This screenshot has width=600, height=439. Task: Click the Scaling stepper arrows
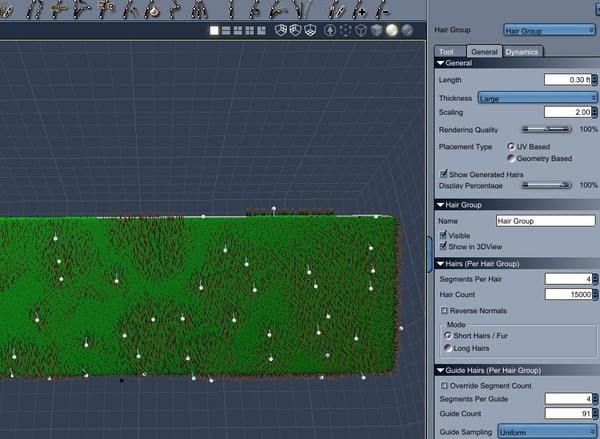tap(594, 112)
